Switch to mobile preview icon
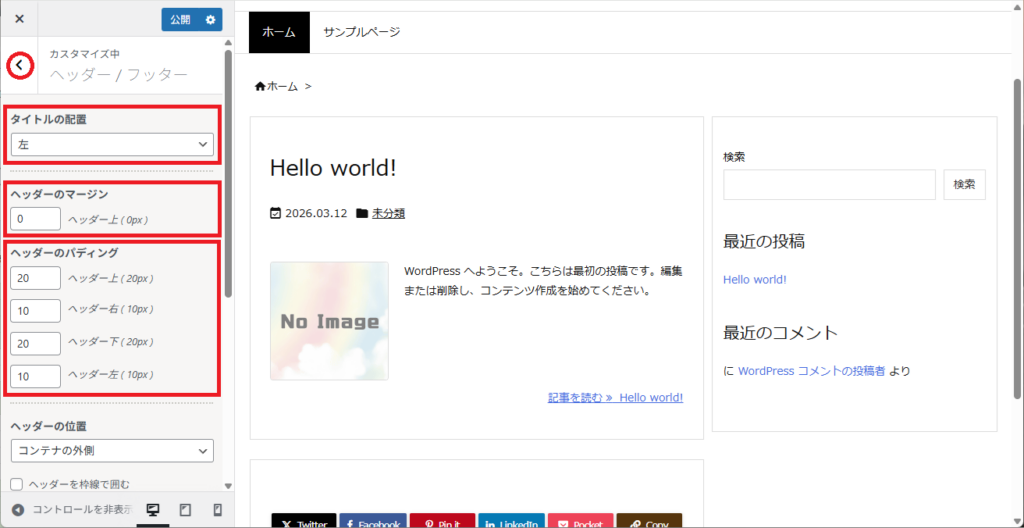The image size is (1024, 528). (218, 510)
